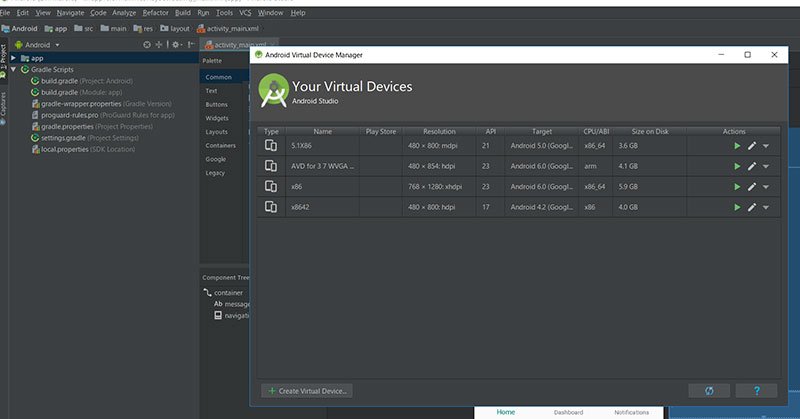Click the project panel settings gear icon
Viewport: 800px width, 419px height.
tap(176, 45)
